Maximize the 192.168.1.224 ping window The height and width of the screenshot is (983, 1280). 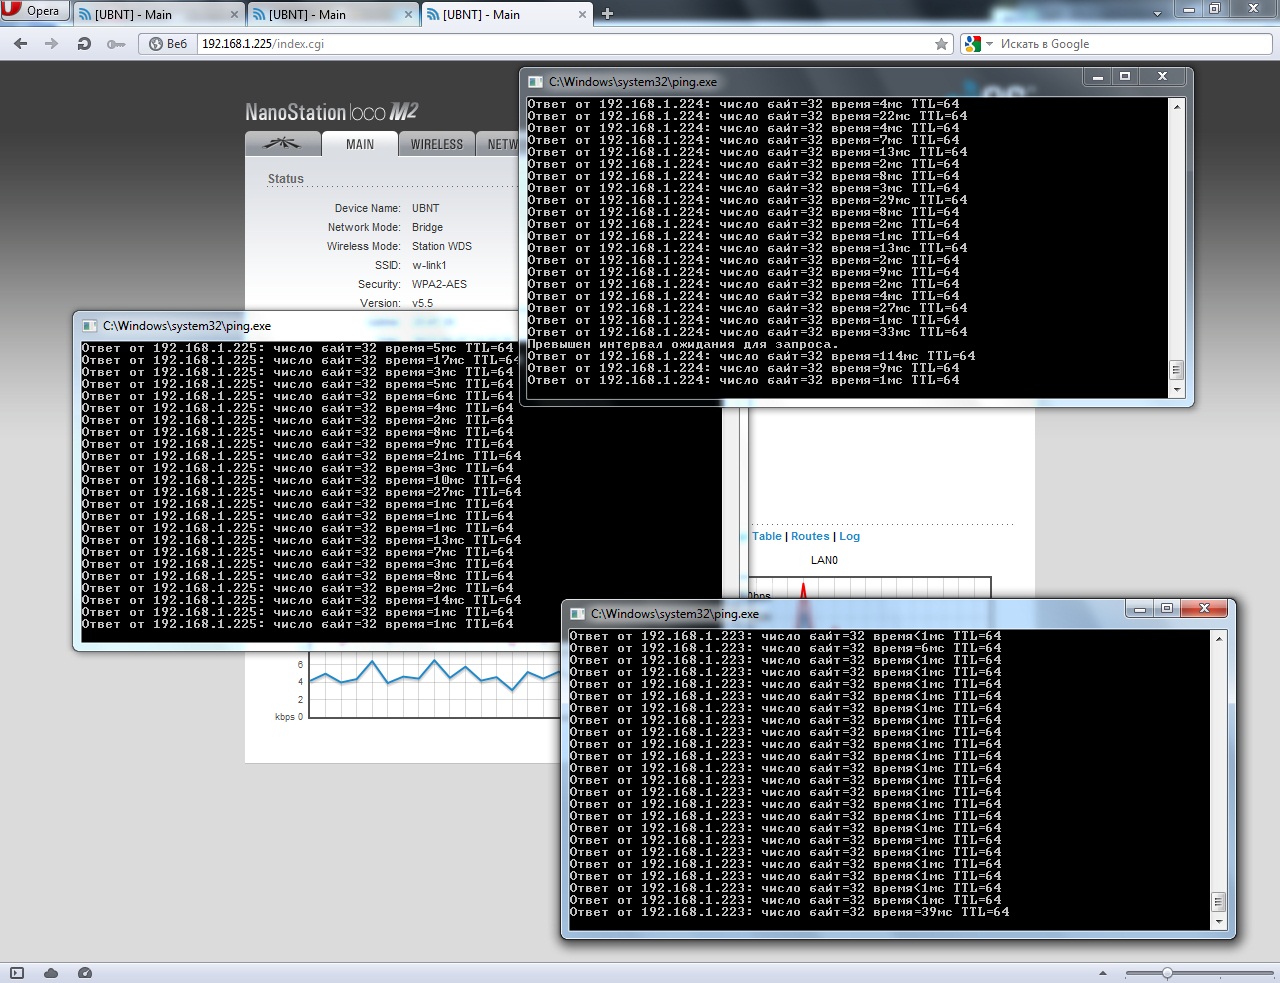coord(1125,77)
